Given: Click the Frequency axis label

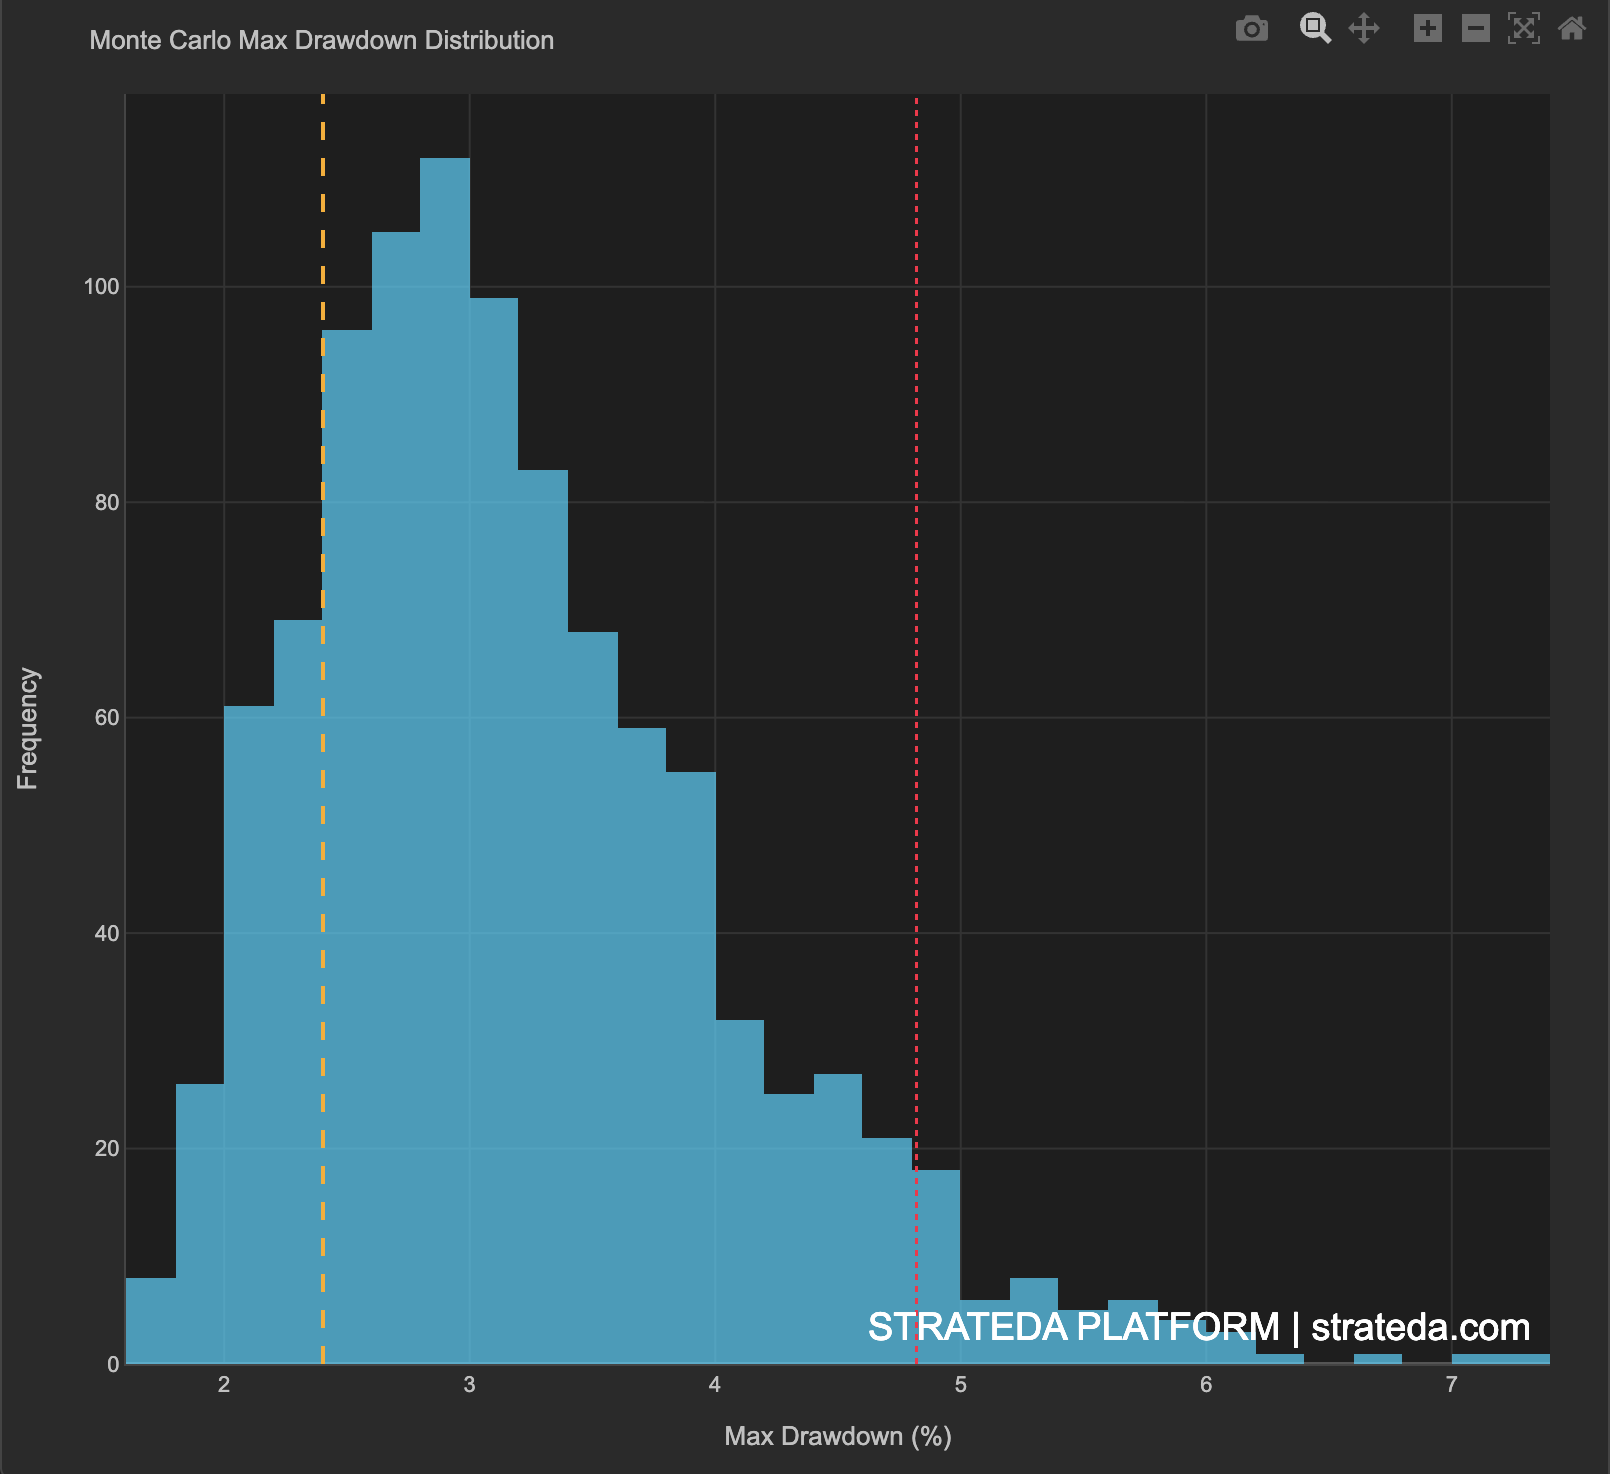Looking at the screenshot, I should (x=27, y=727).
